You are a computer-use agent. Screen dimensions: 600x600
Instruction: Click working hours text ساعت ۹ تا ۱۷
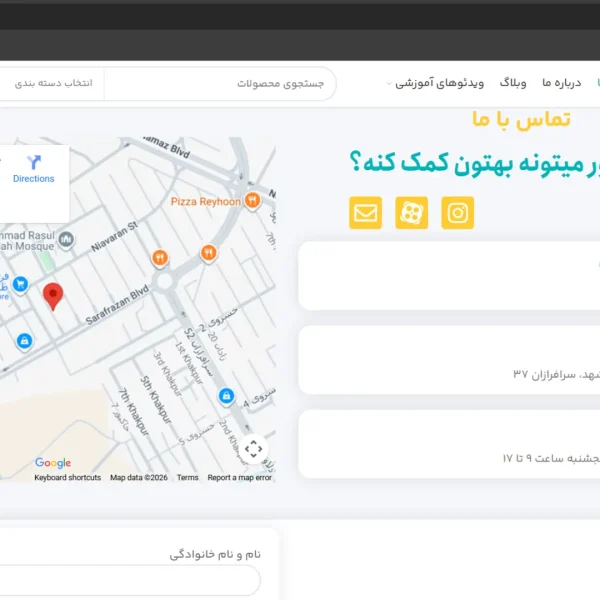pos(535,458)
